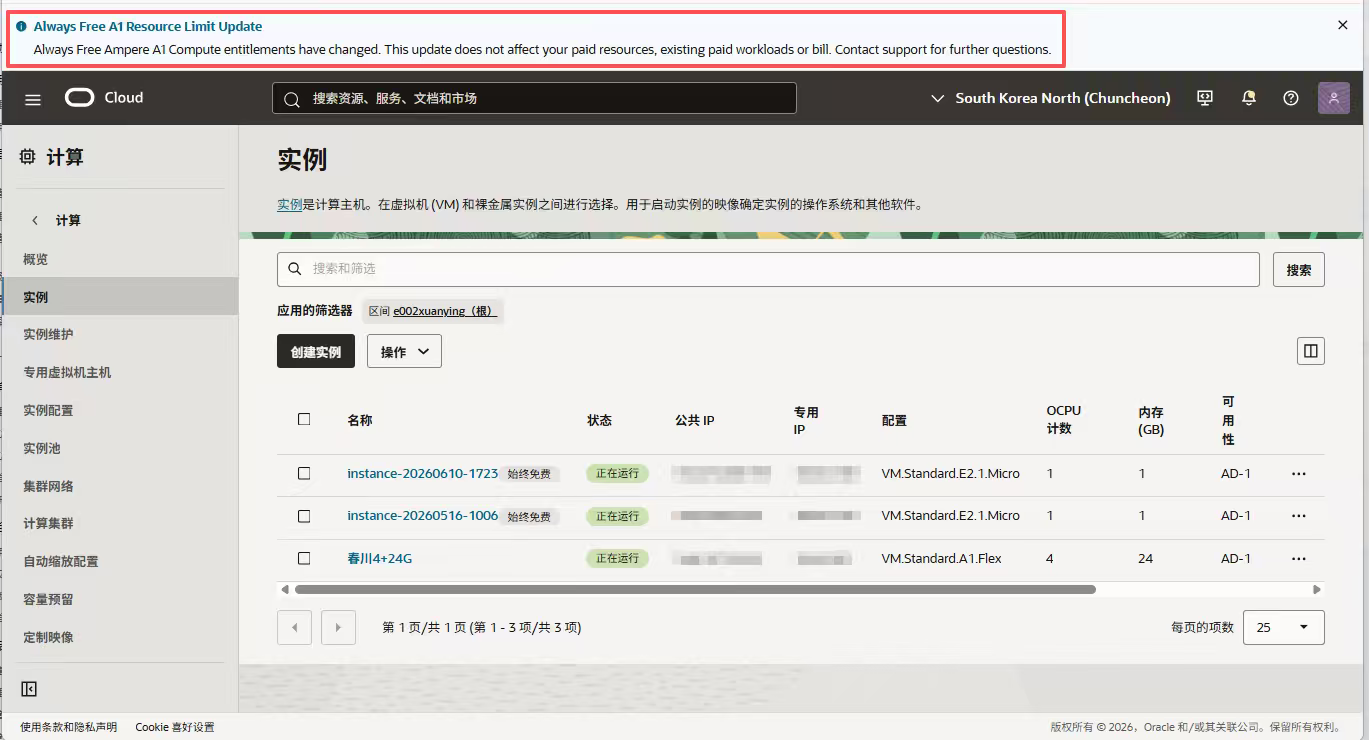Check the 春川4+24G row checkbox
Screen dimensions: 1369x740
[304, 559]
